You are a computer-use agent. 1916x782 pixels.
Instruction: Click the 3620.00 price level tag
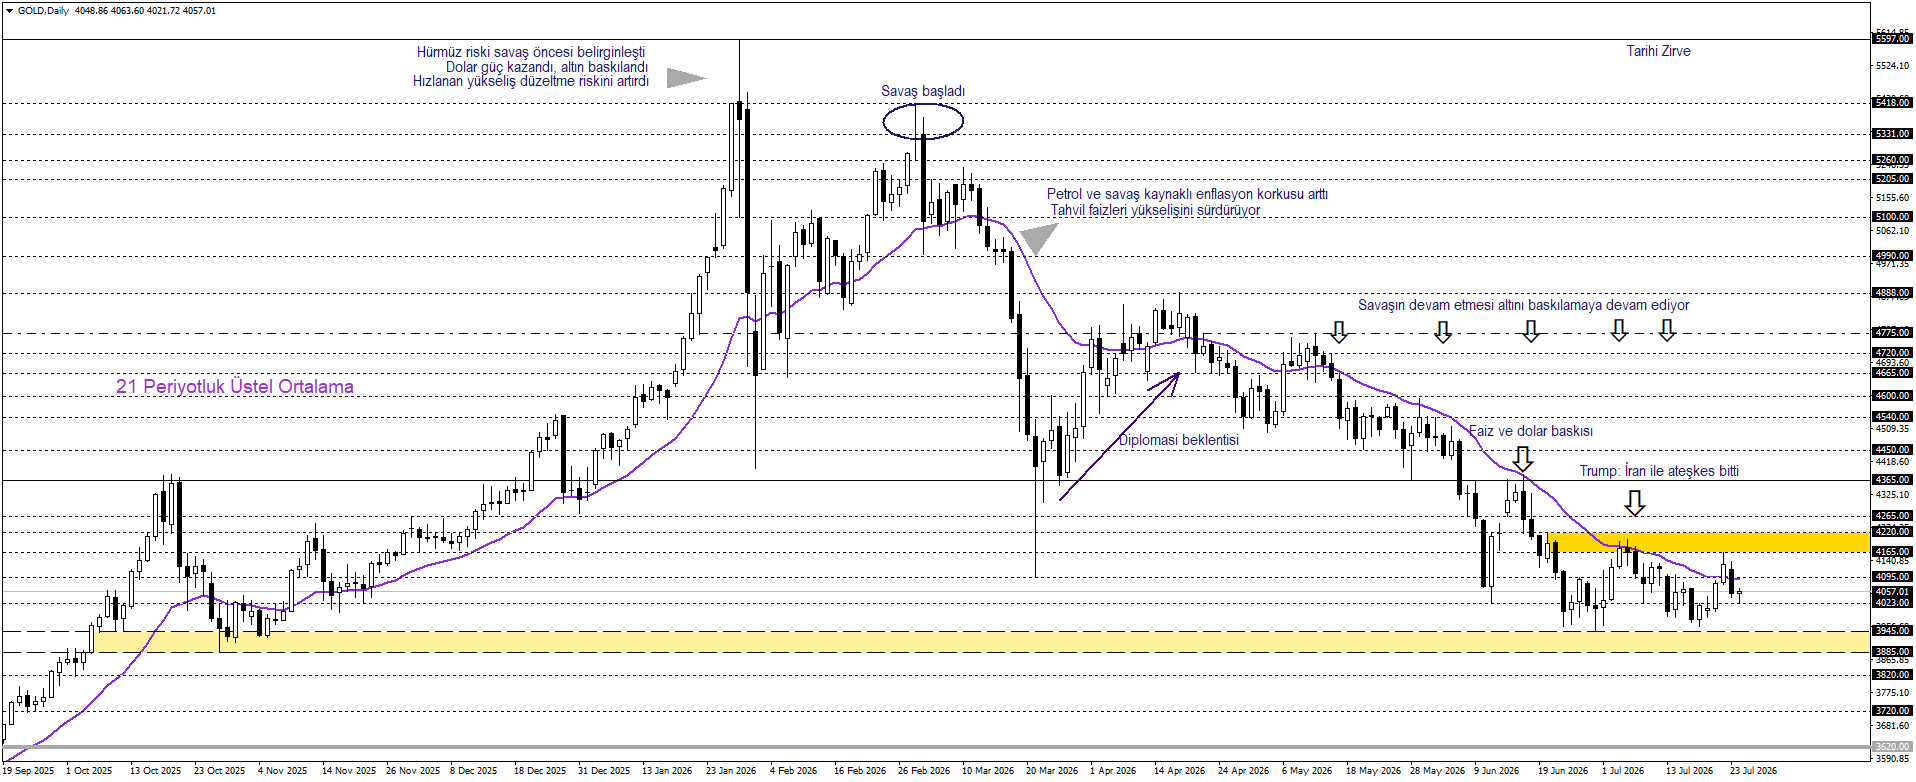(1892, 747)
